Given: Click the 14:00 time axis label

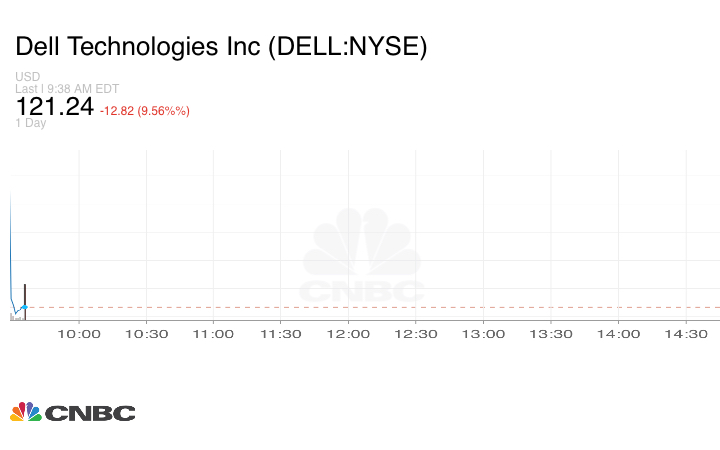Looking at the screenshot, I should (618, 334).
